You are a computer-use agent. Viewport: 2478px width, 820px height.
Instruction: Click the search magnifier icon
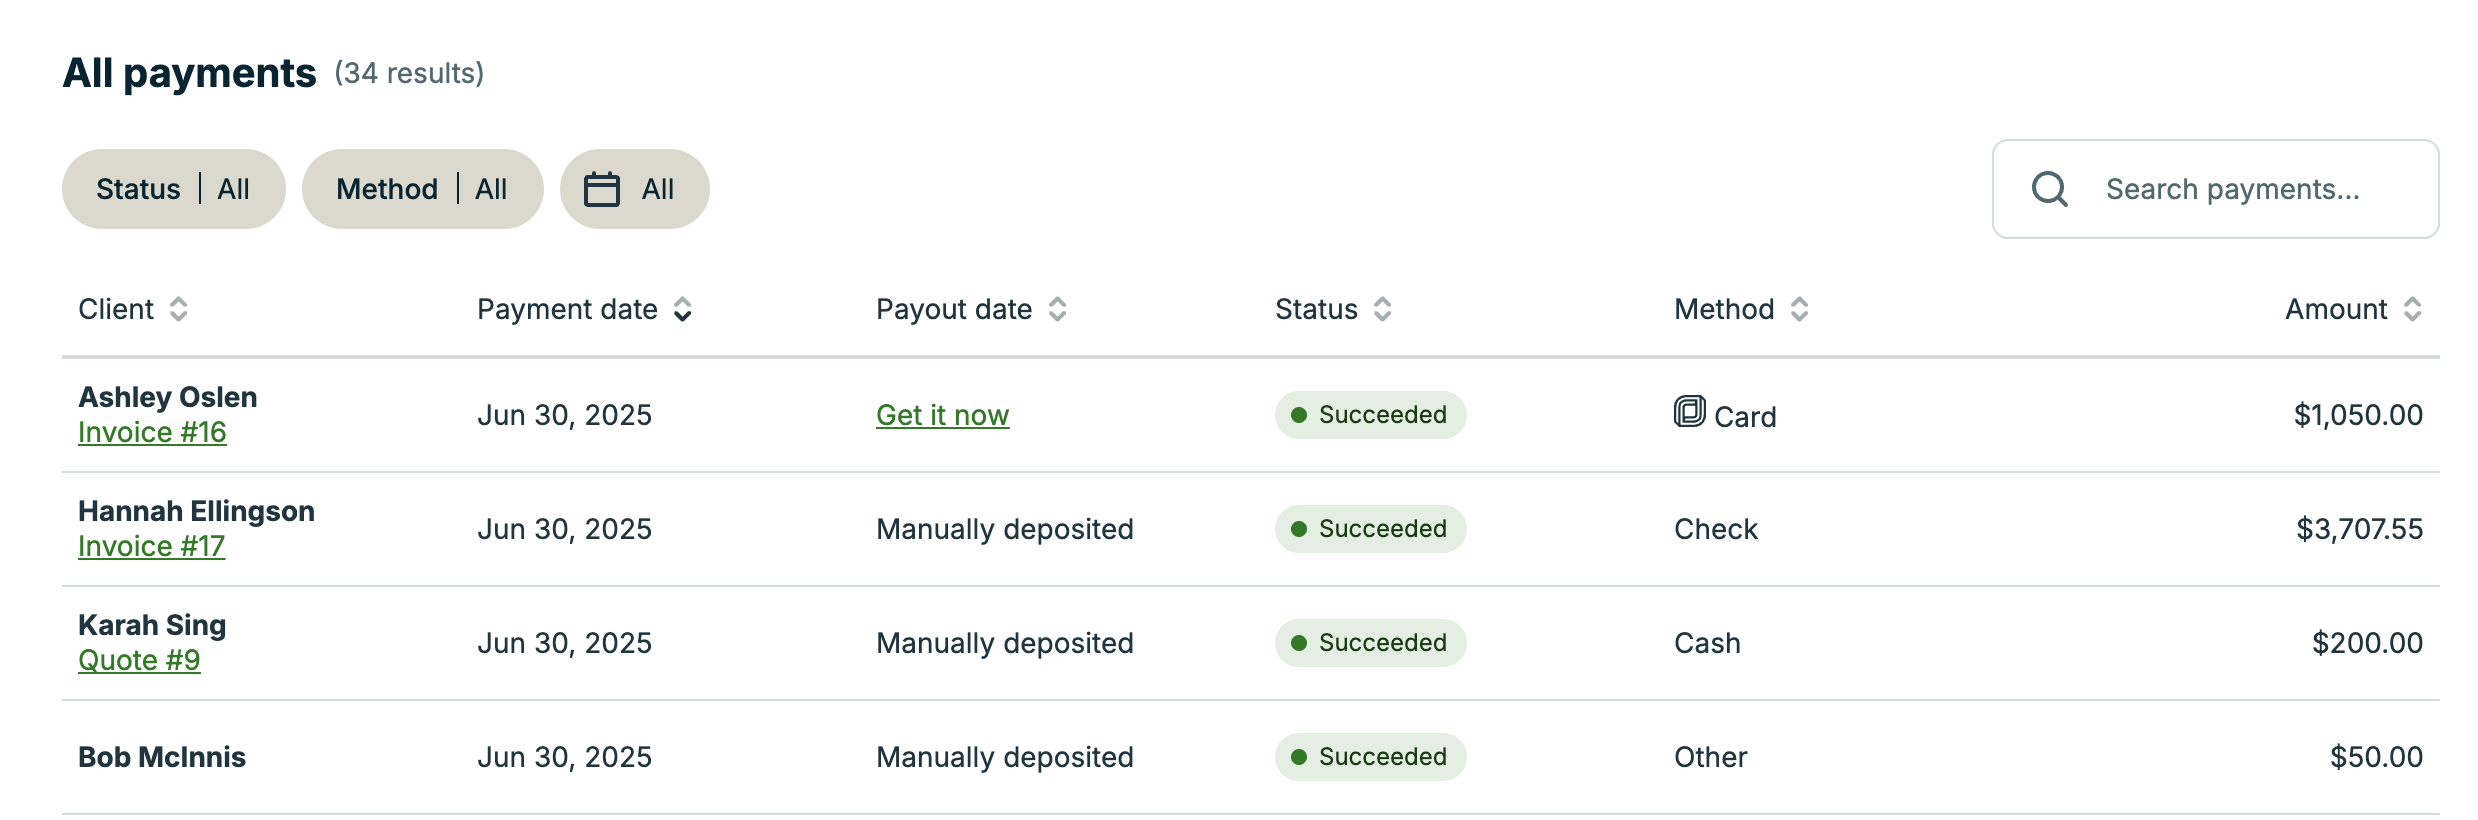point(2049,188)
